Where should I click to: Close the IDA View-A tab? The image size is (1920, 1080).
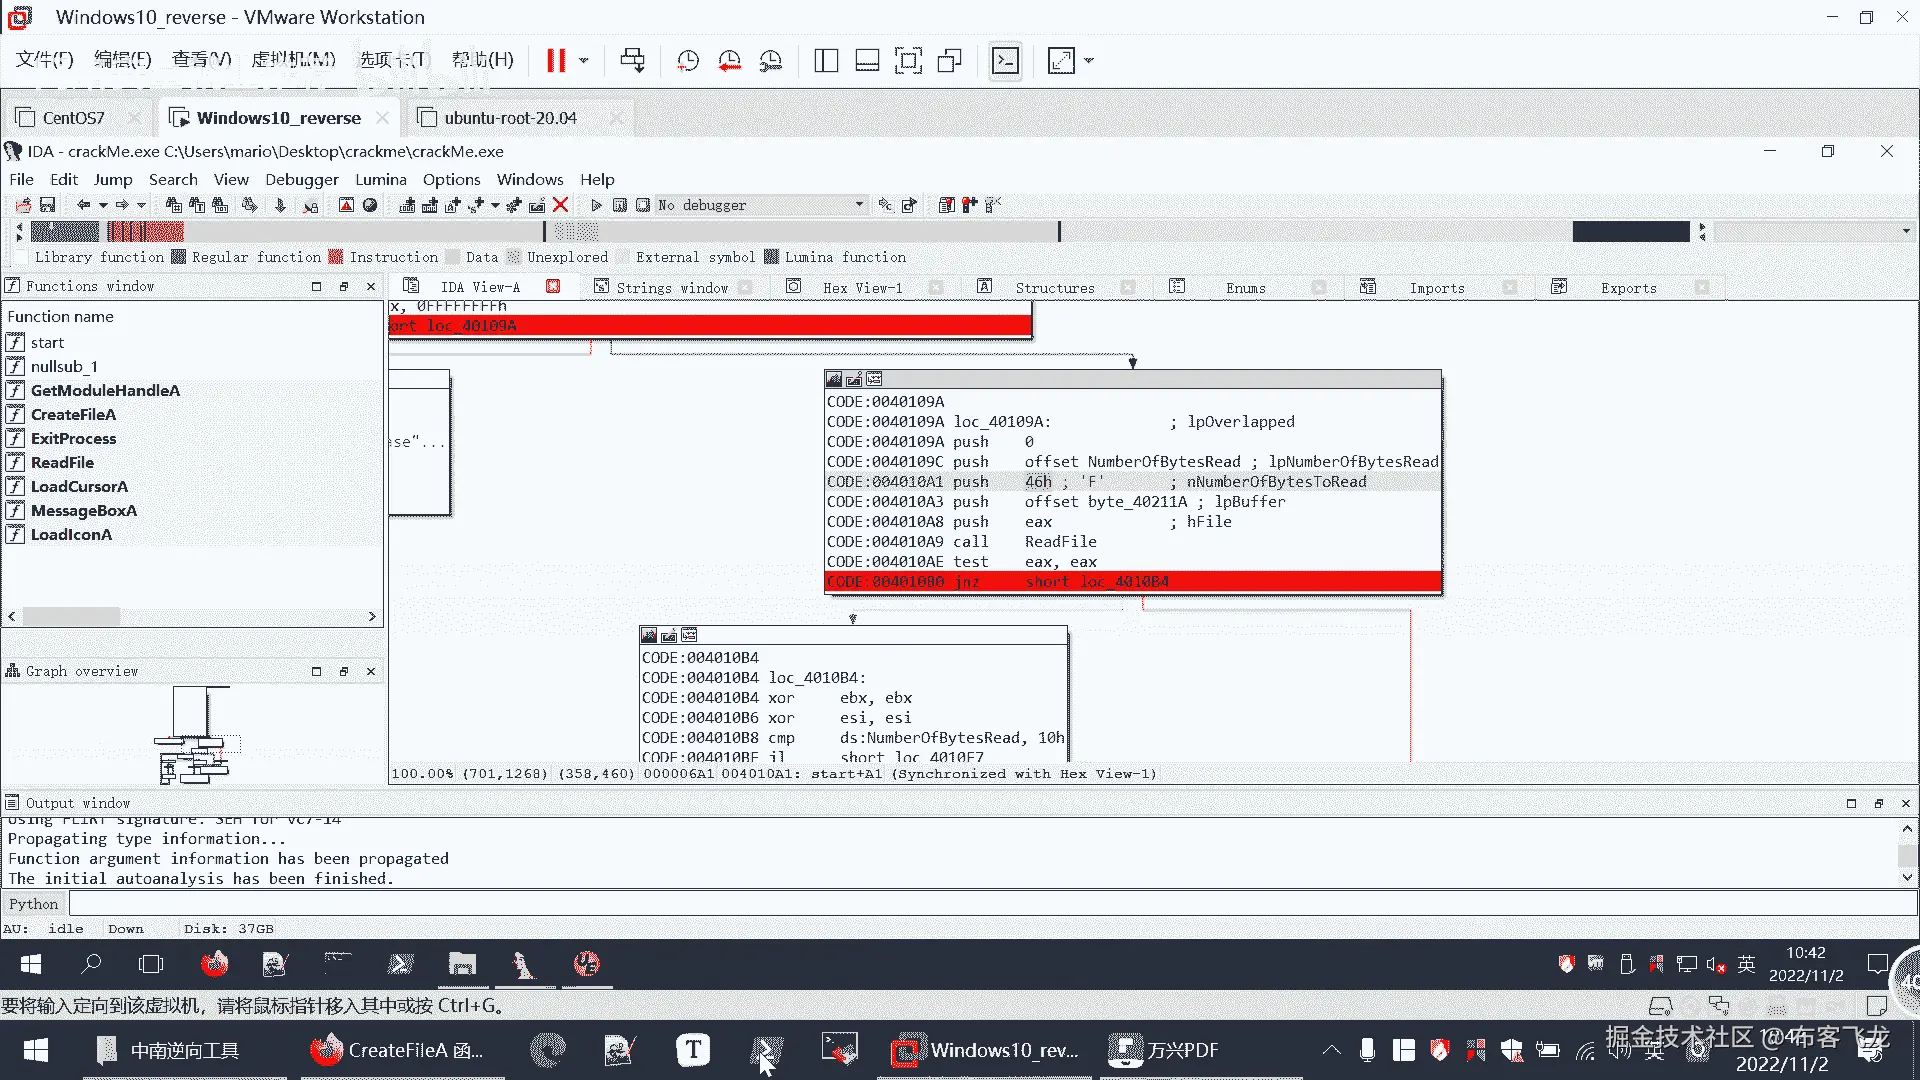[x=553, y=287]
